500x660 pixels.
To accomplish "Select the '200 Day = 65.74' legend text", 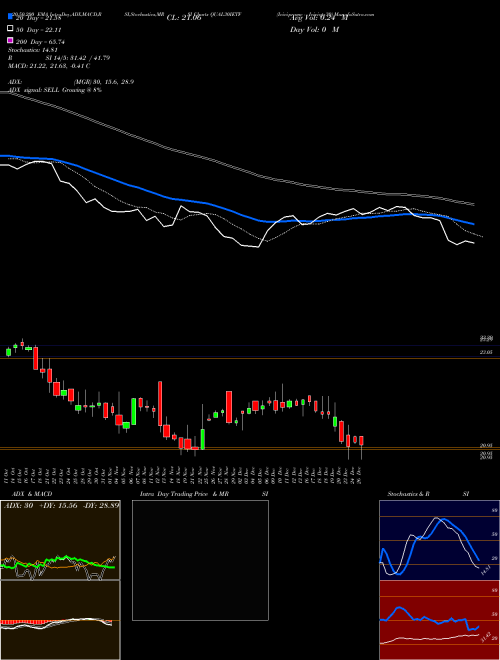I will pos(40,42).
